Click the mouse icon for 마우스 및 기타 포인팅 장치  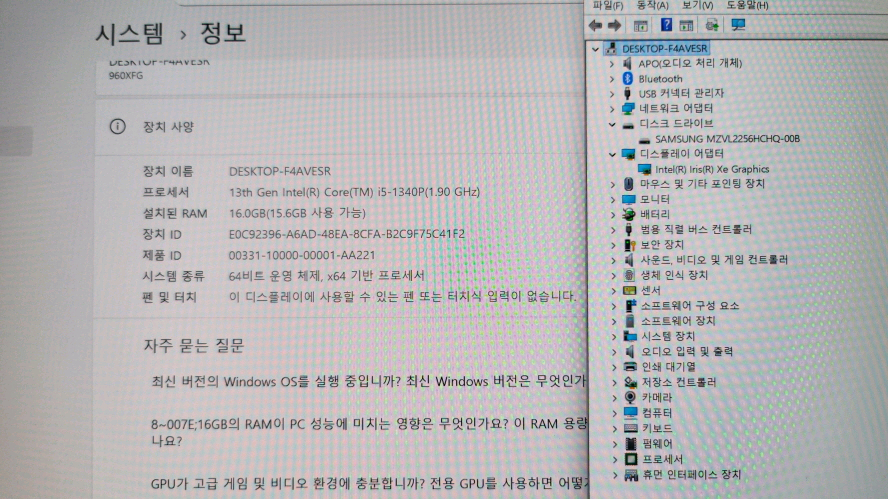tap(629, 184)
